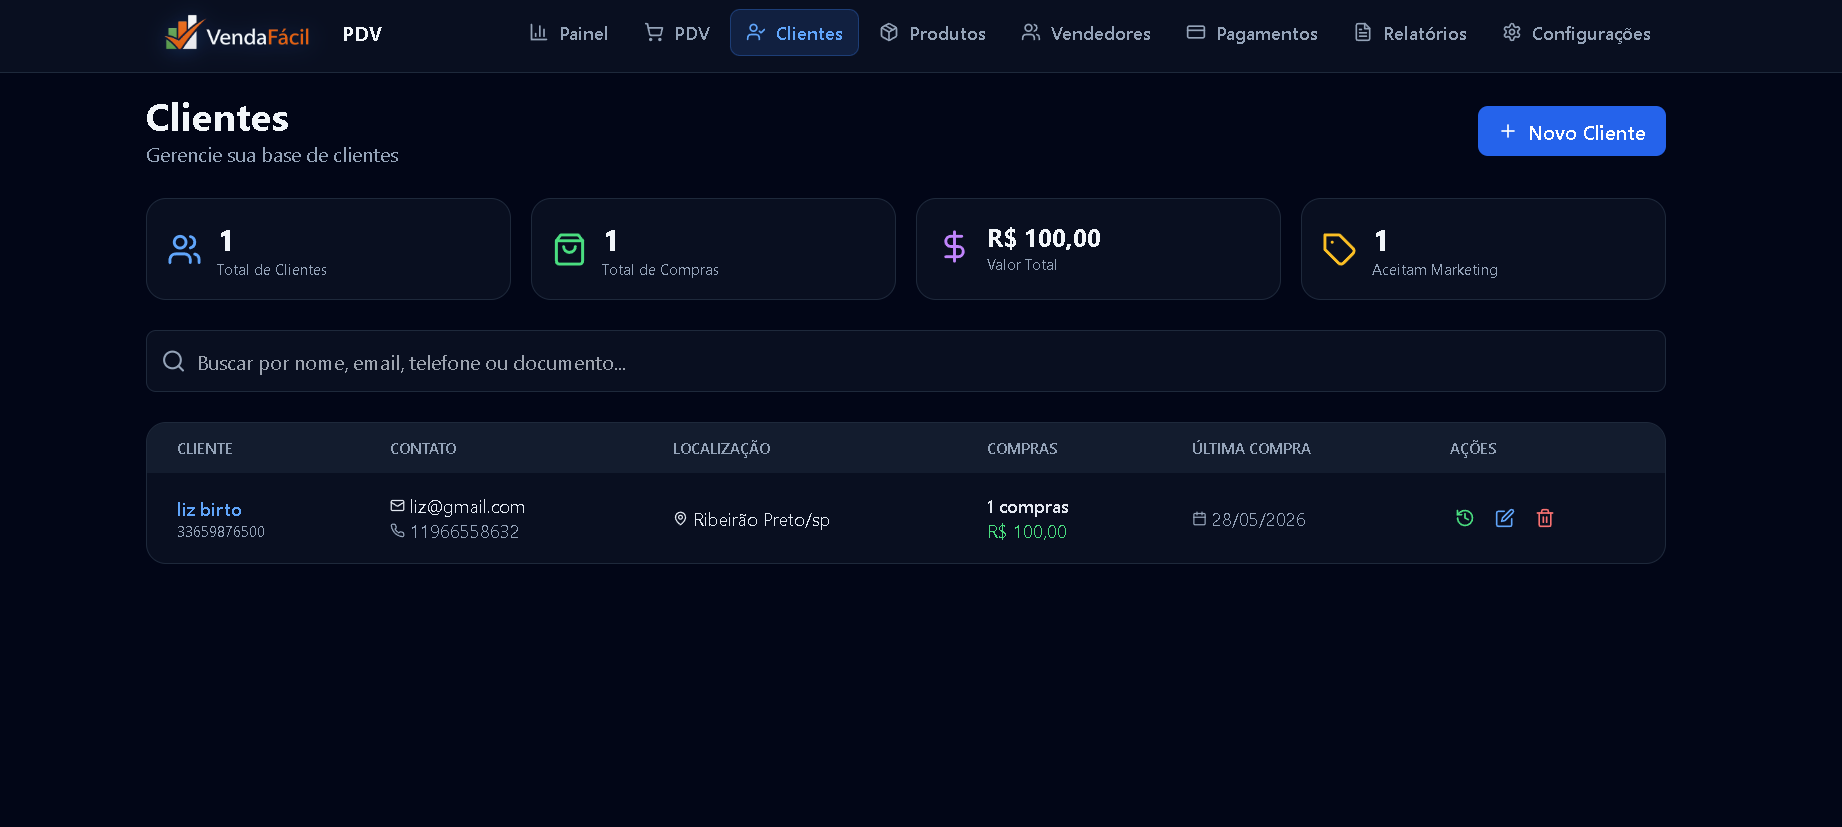Open the Pagamentos page
This screenshot has height=827, width=1842.
[1252, 33]
